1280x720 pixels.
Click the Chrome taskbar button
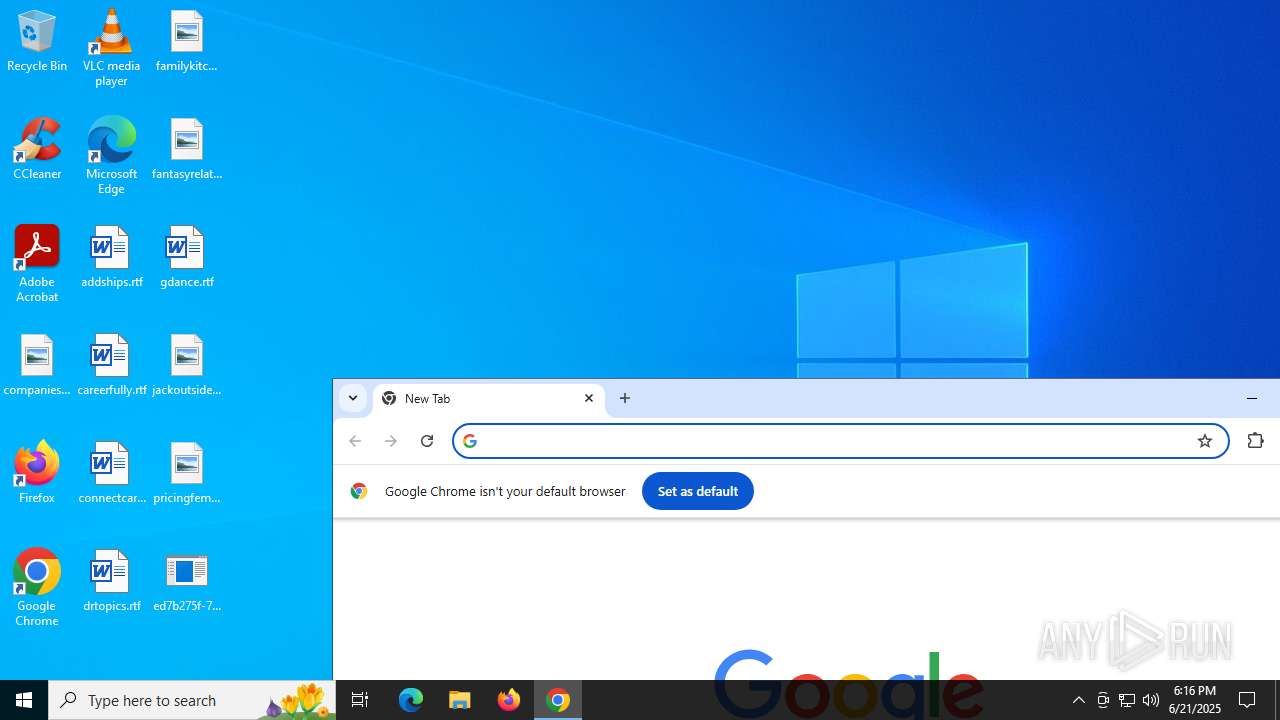pyautogui.click(x=558, y=700)
